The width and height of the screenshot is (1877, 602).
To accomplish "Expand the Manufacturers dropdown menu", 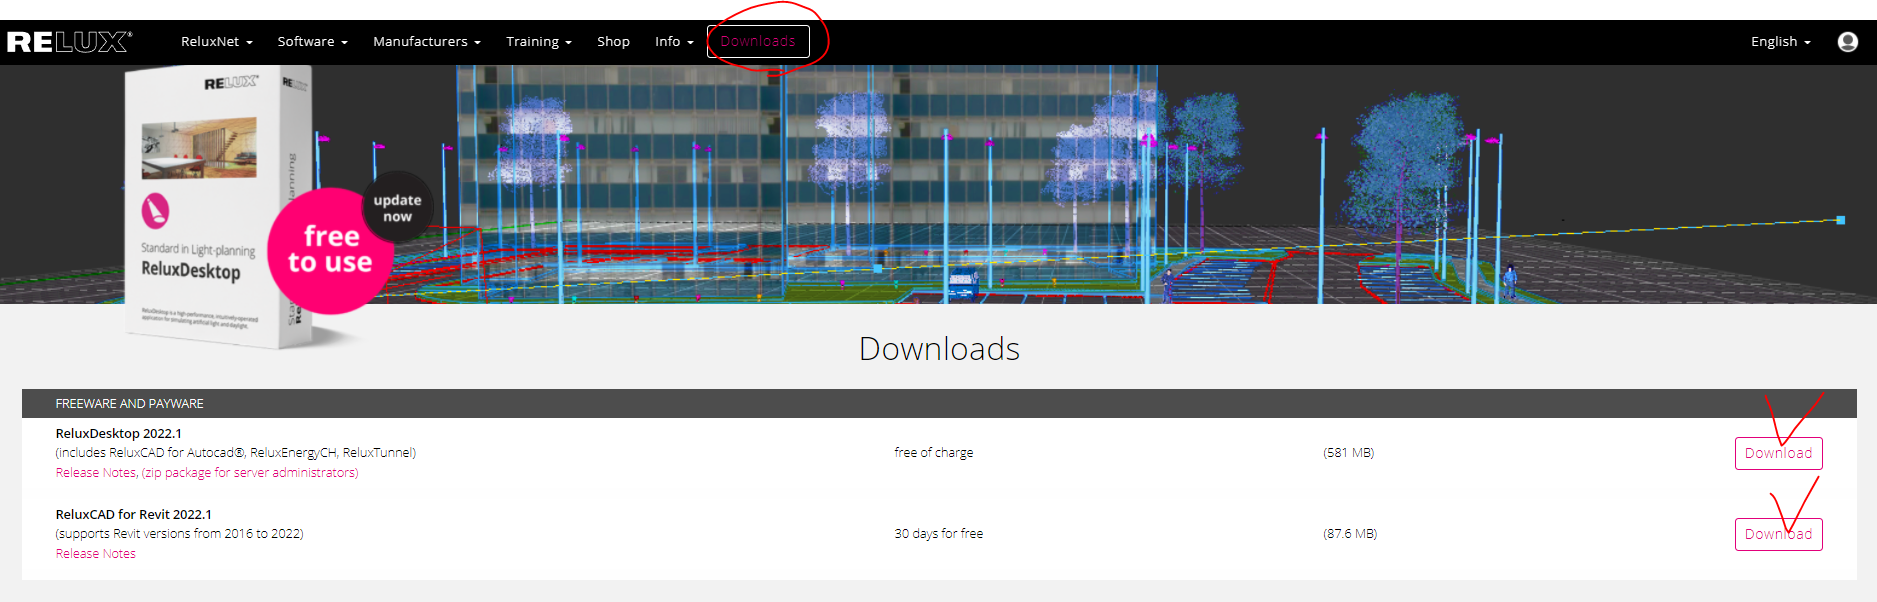I will coord(427,41).
